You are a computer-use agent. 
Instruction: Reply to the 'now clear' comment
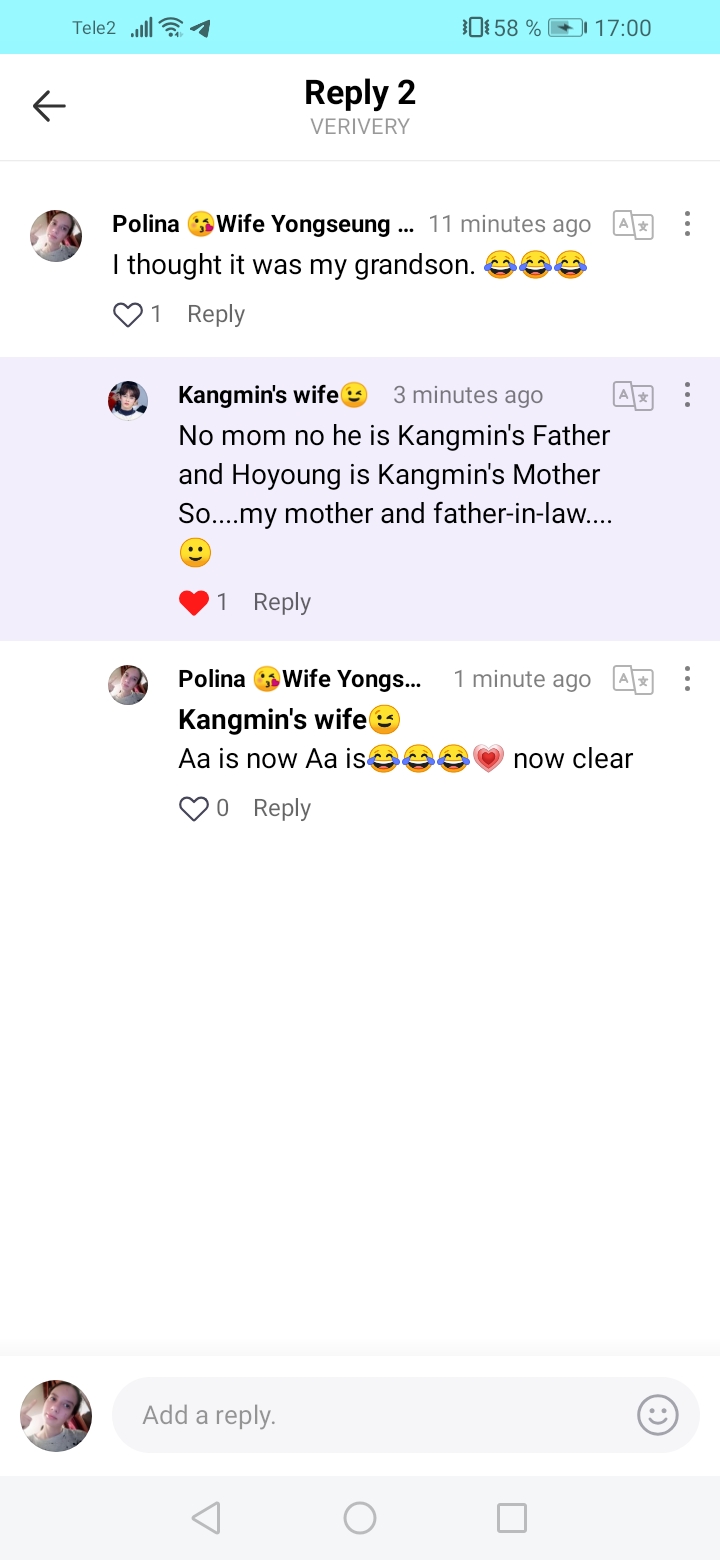click(x=282, y=808)
